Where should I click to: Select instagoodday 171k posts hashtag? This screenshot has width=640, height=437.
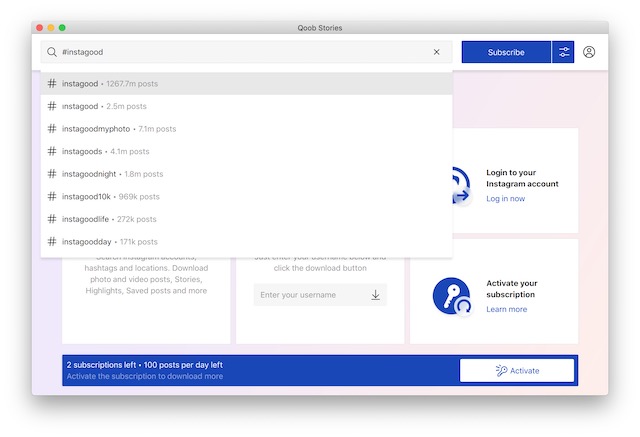pyautogui.click(x=246, y=242)
